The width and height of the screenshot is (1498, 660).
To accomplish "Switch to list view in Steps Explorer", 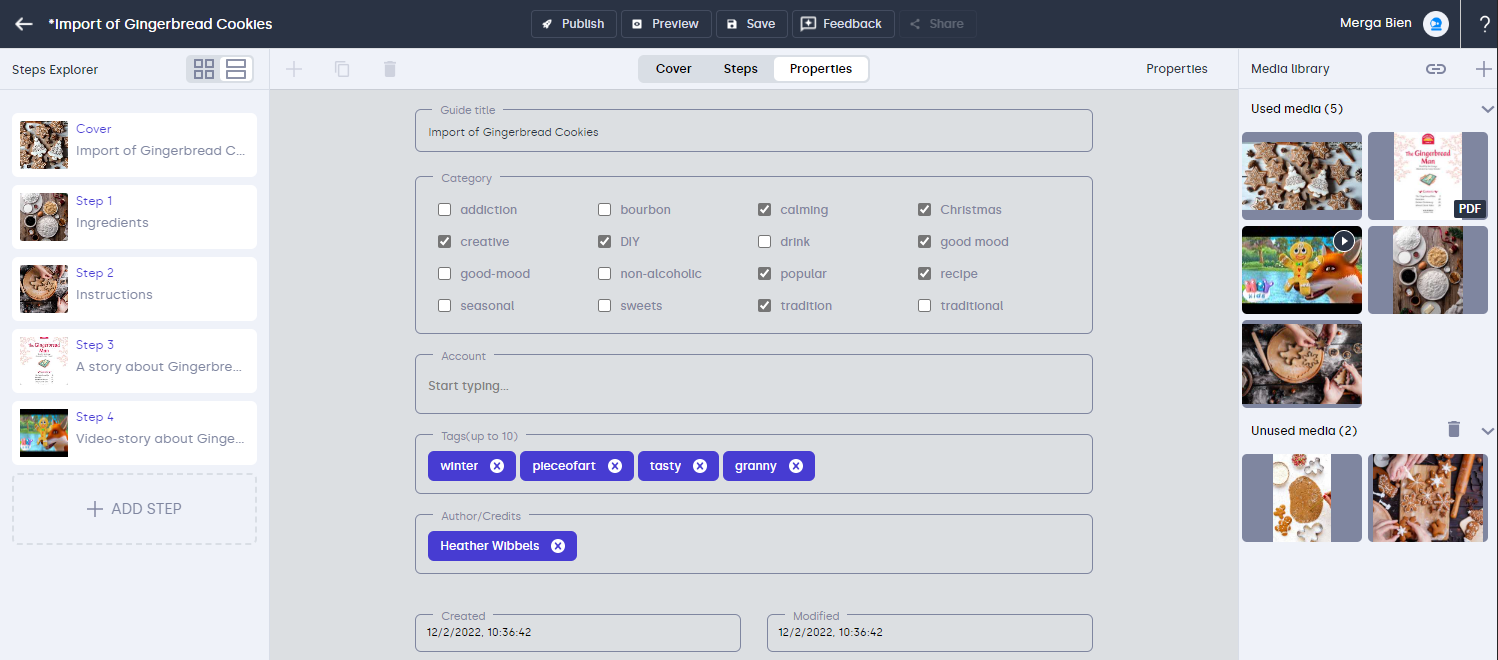I will click(236, 69).
